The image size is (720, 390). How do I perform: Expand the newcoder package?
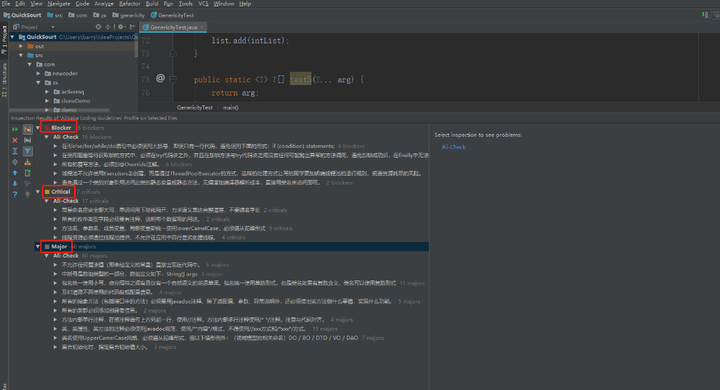(39, 73)
